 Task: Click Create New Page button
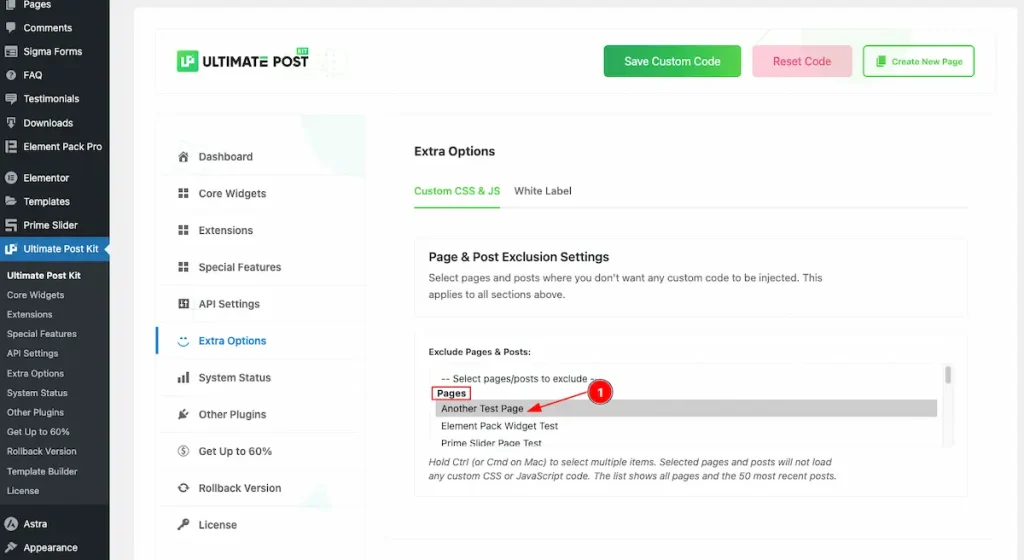pos(918,61)
